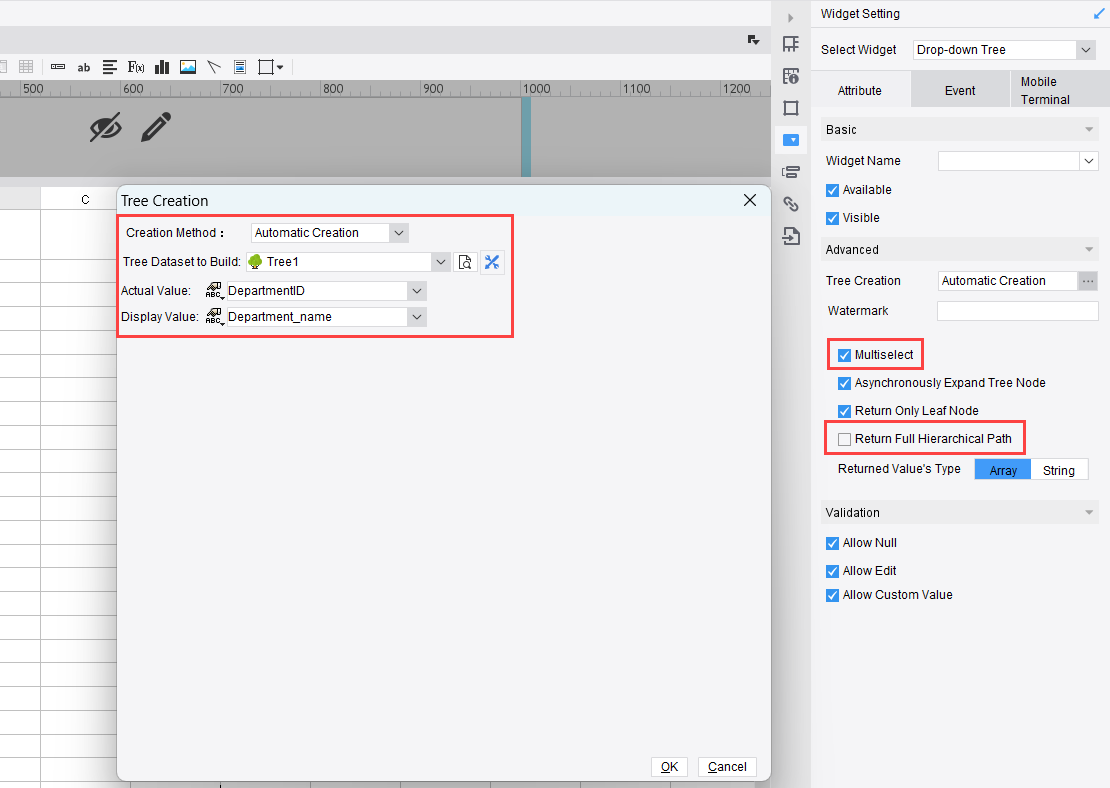
Task: Select the Formula F(x) tool in the toolbar
Action: coord(136,67)
